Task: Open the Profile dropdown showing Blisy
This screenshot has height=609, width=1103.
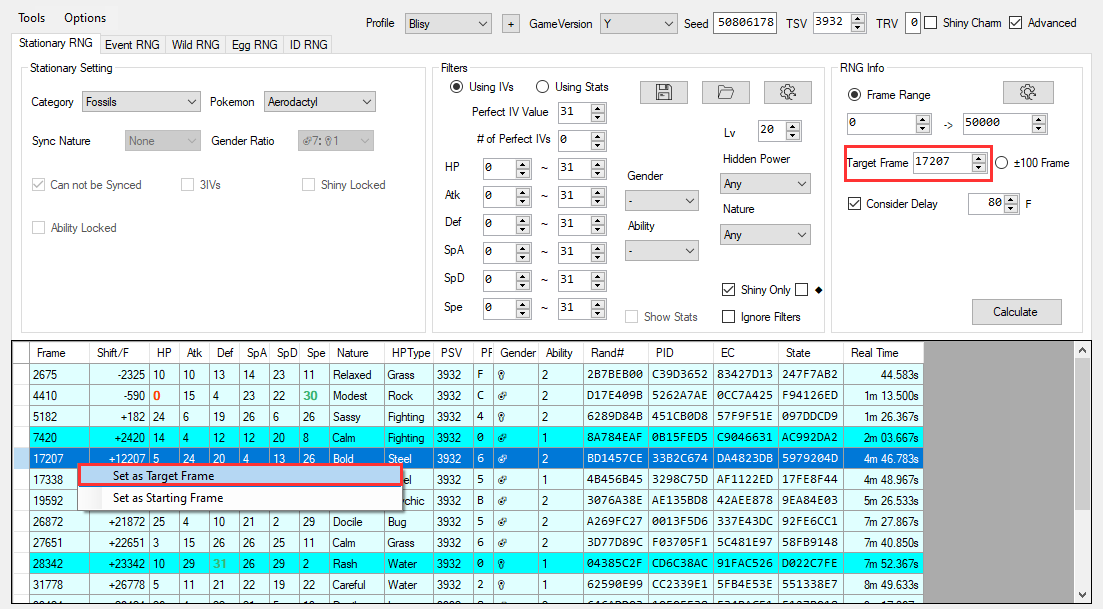Action: click(x=448, y=24)
